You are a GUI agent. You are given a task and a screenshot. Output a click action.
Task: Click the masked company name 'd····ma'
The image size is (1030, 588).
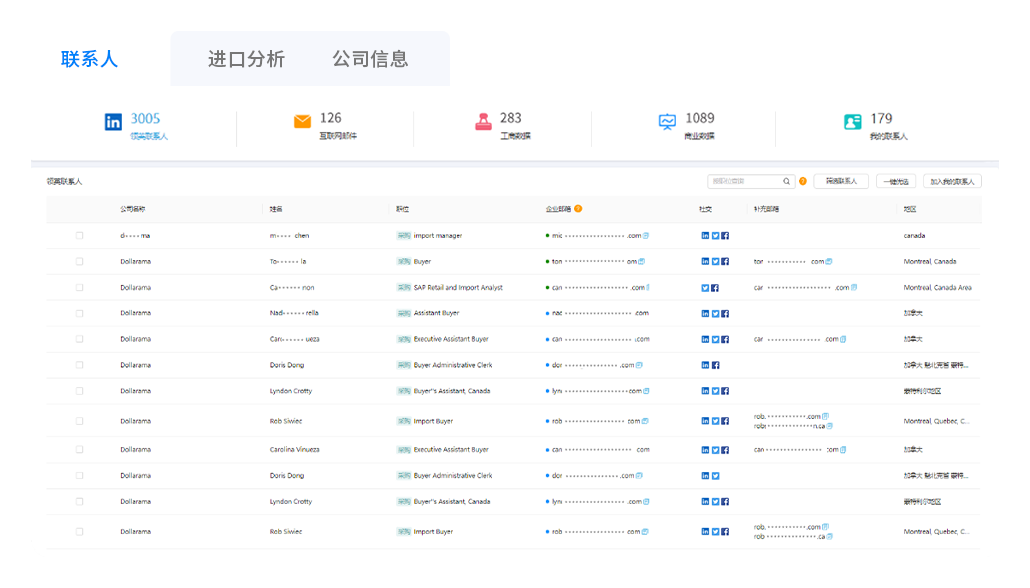point(135,236)
